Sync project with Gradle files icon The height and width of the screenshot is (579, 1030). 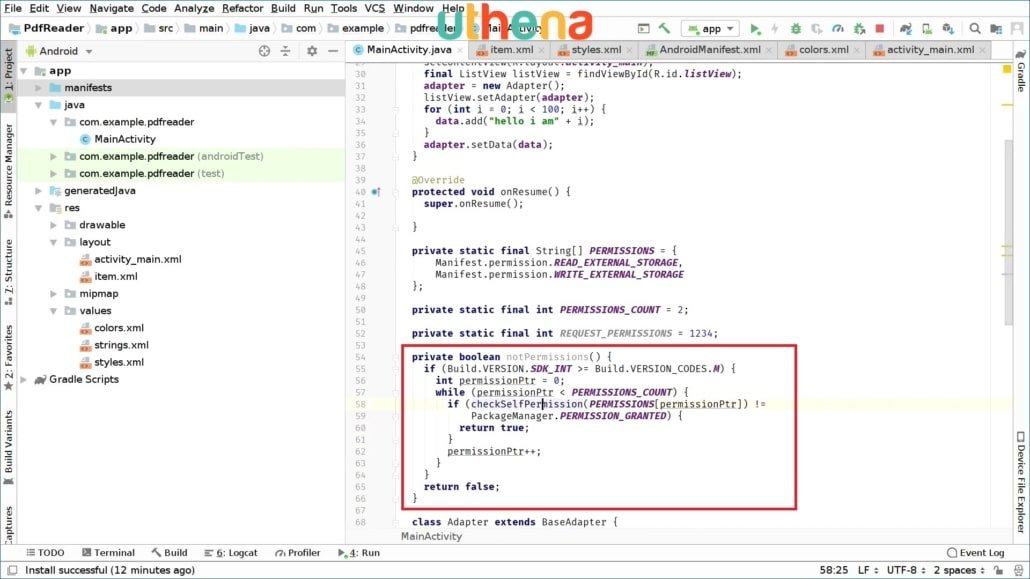coord(906,28)
